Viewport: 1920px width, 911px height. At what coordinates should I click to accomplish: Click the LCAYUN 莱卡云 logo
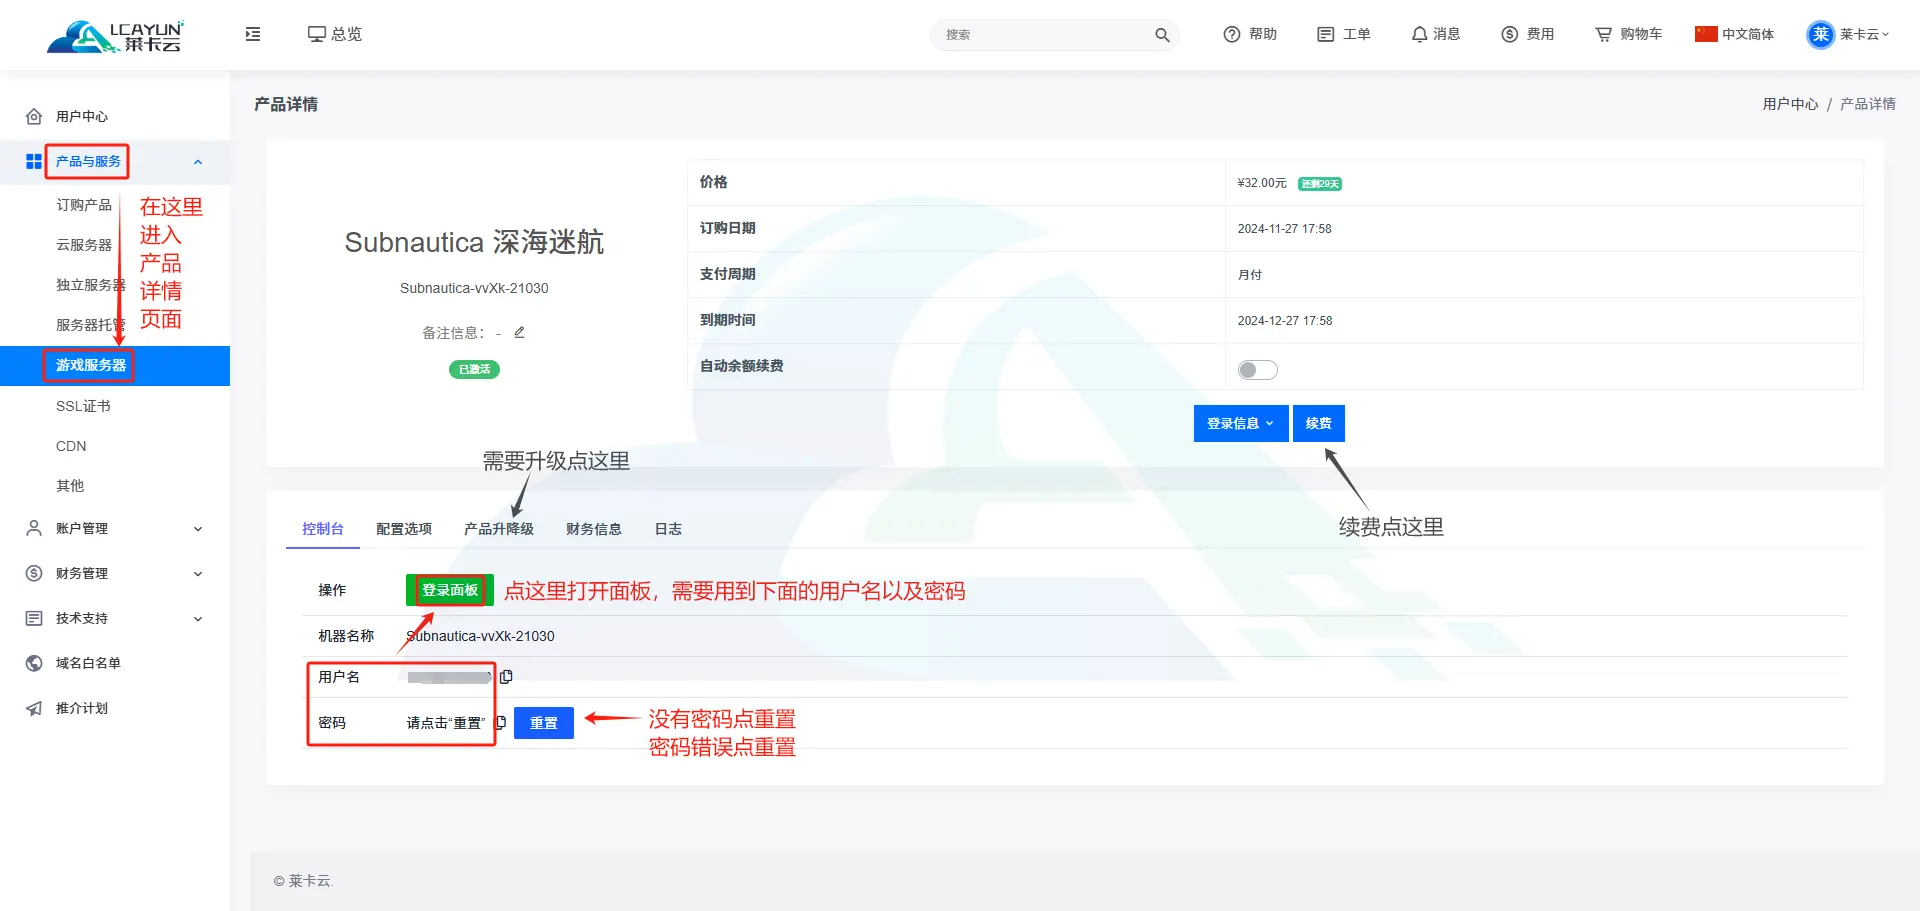click(x=115, y=36)
